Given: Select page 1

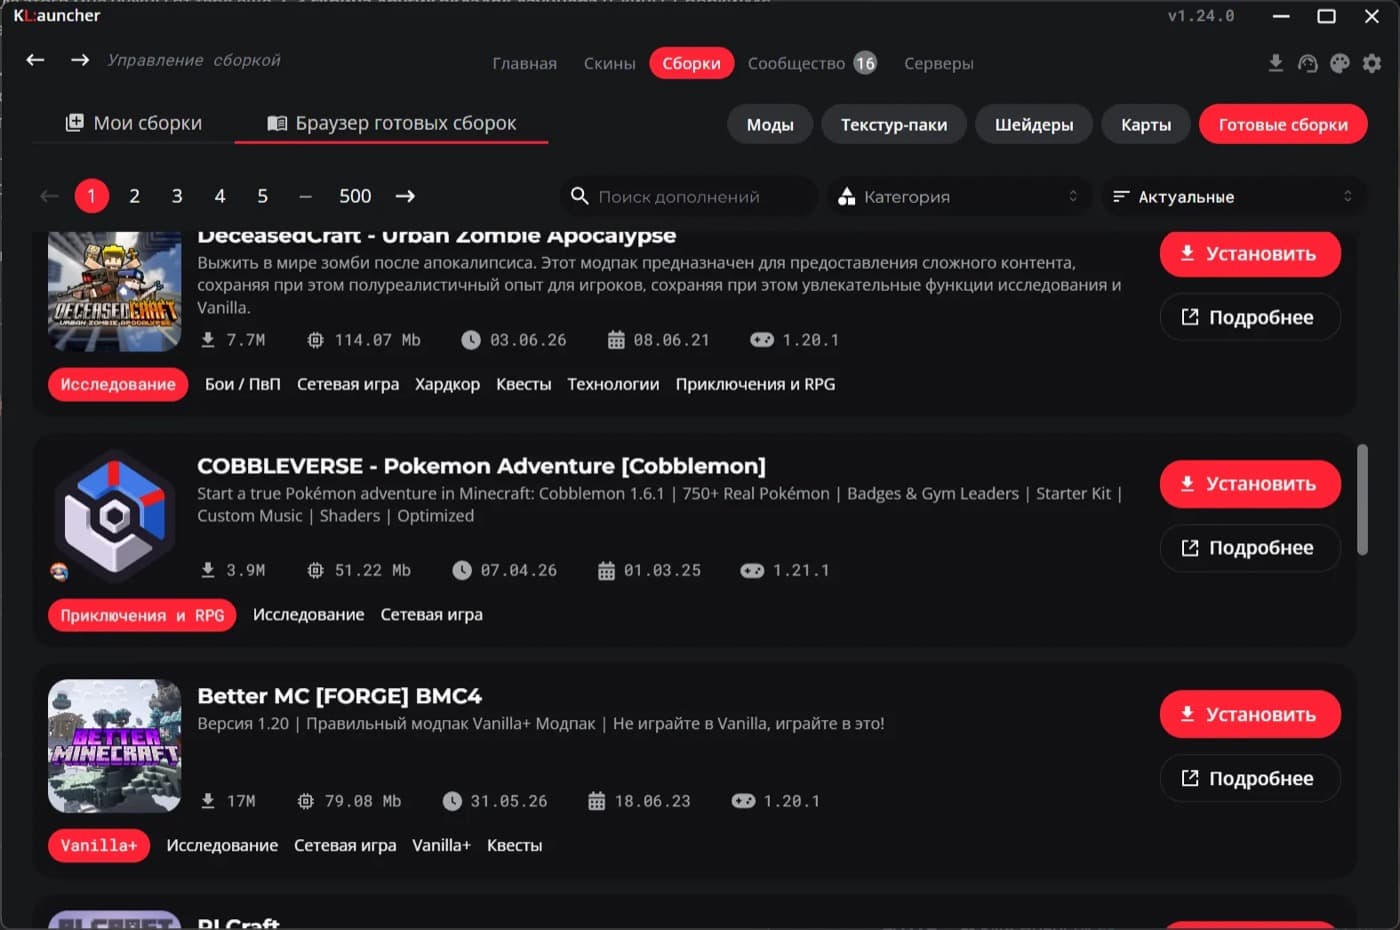Looking at the screenshot, I should [x=91, y=196].
